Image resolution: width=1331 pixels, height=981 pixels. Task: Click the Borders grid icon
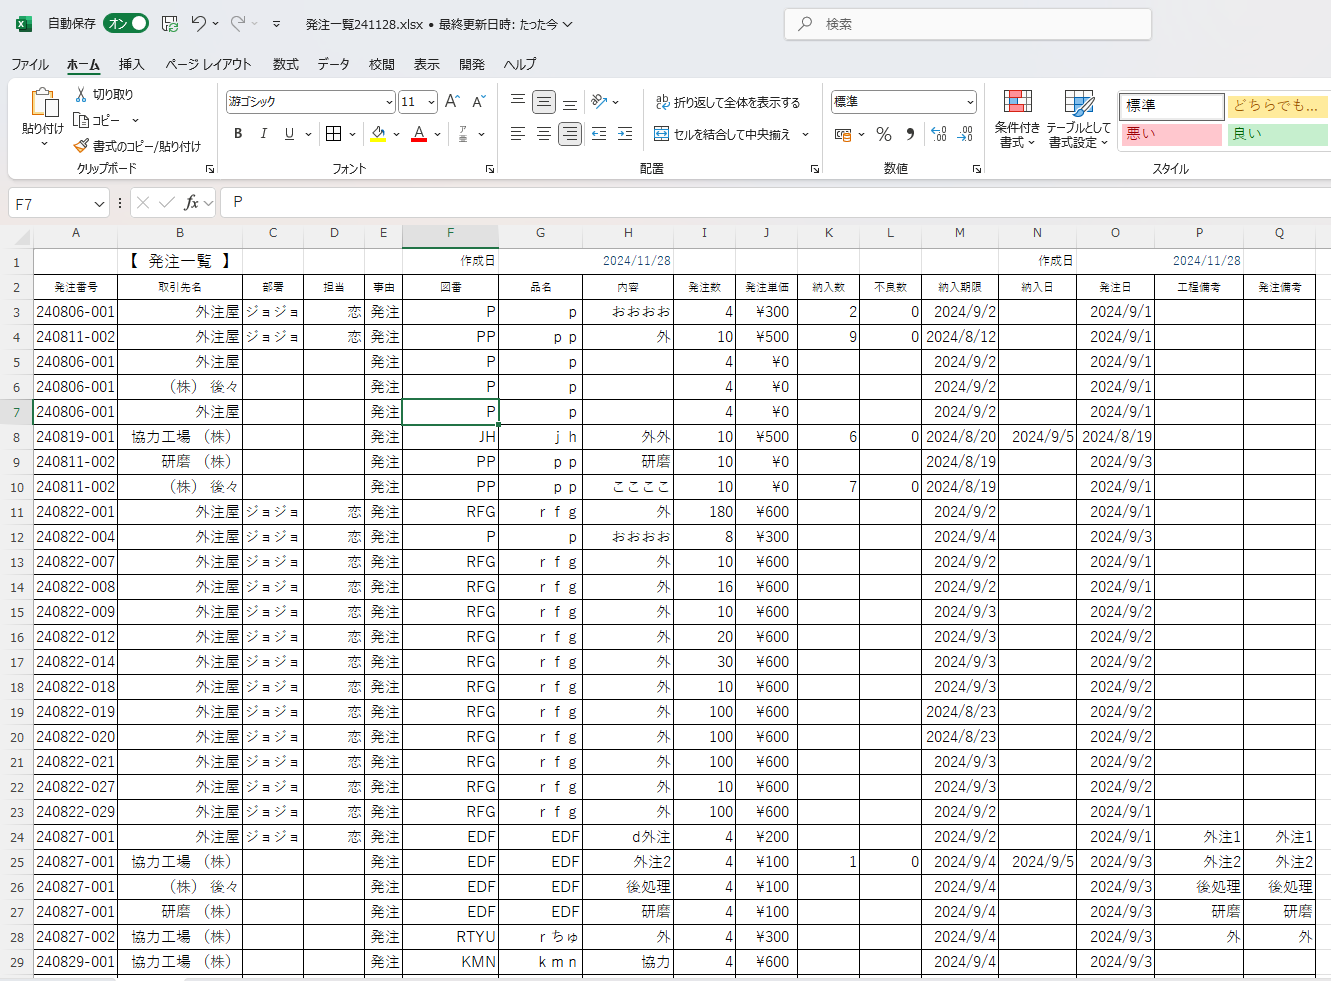point(334,133)
